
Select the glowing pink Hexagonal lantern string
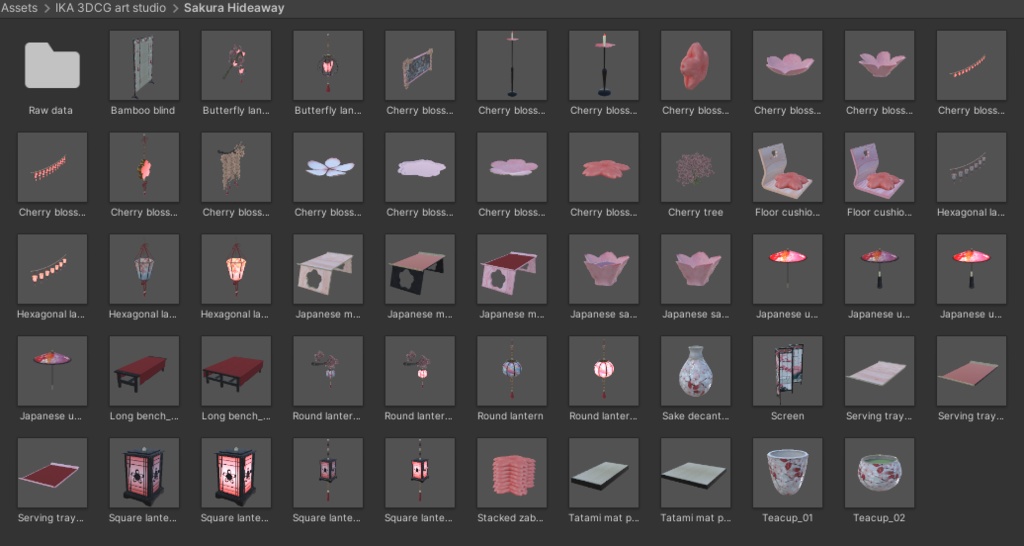click(52, 269)
